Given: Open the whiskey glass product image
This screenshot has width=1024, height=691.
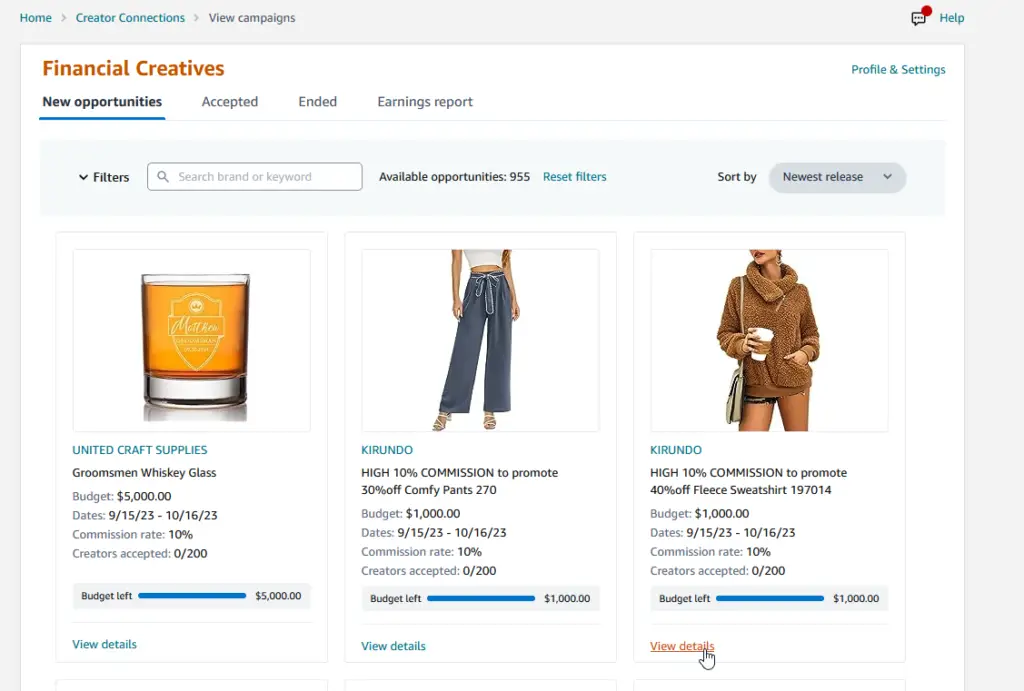Looking at the screenshot, I should pyautogui.click(x=191, y=340).
